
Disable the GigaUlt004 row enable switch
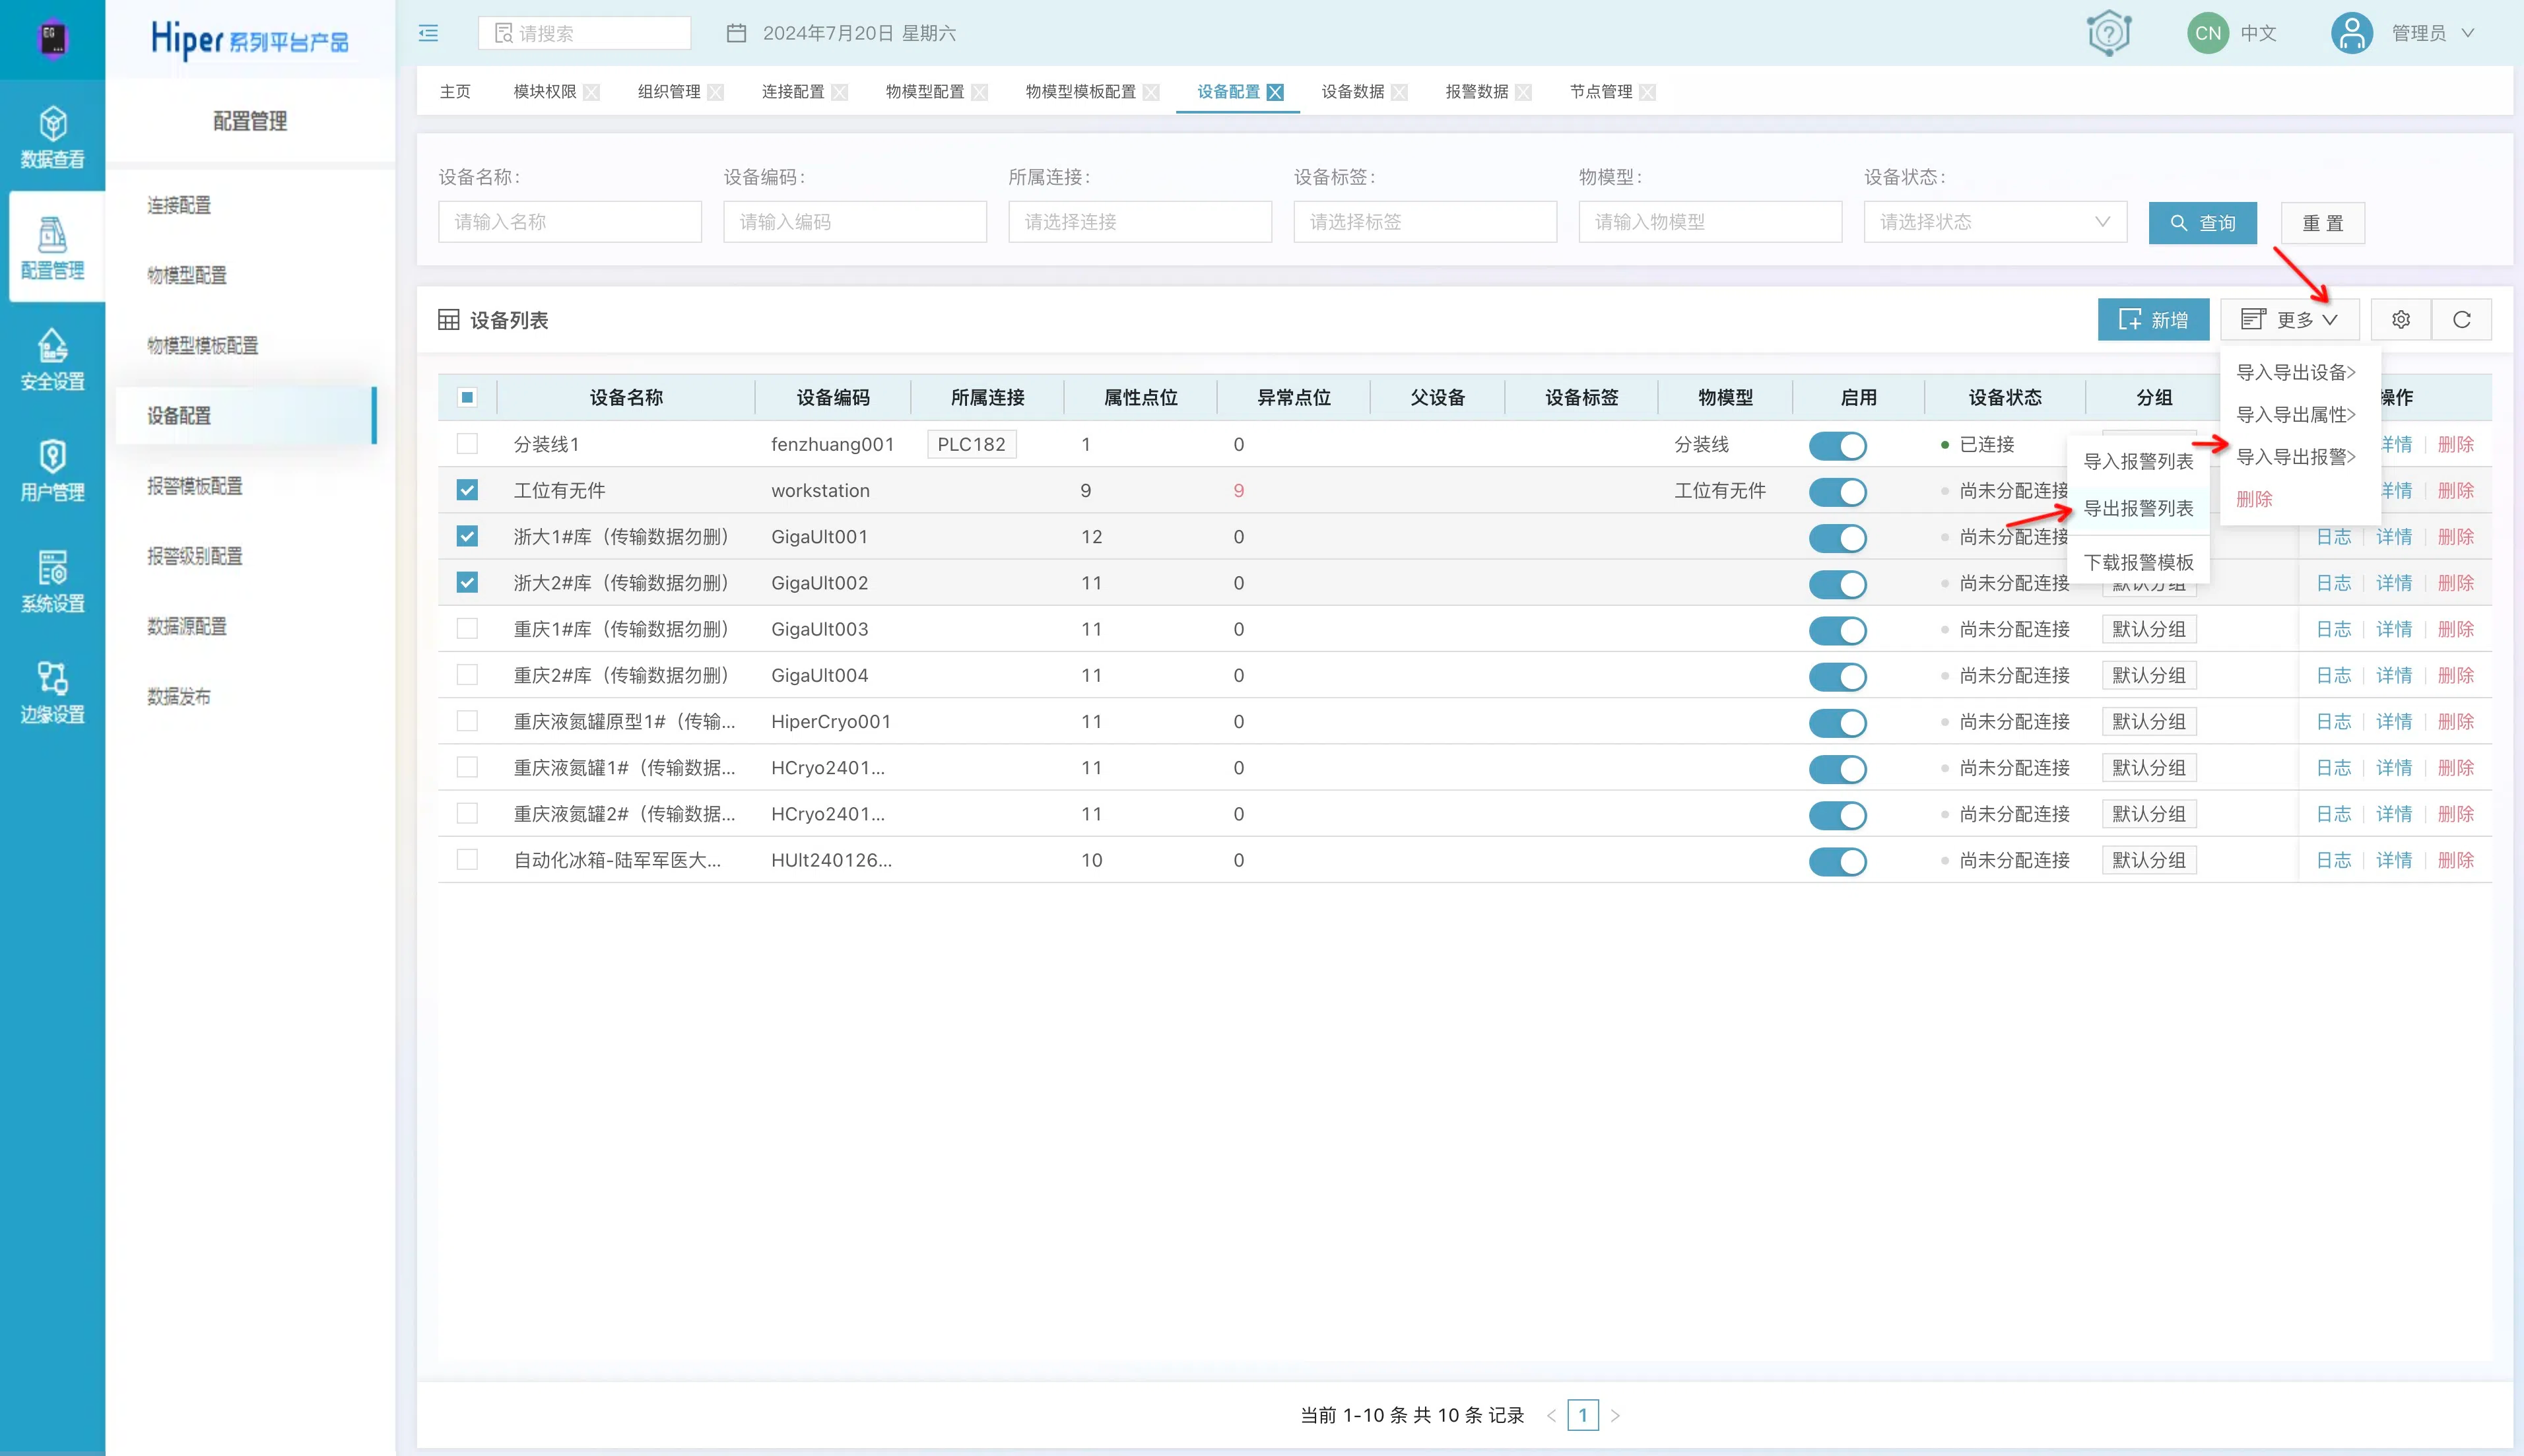[1838, 676]
